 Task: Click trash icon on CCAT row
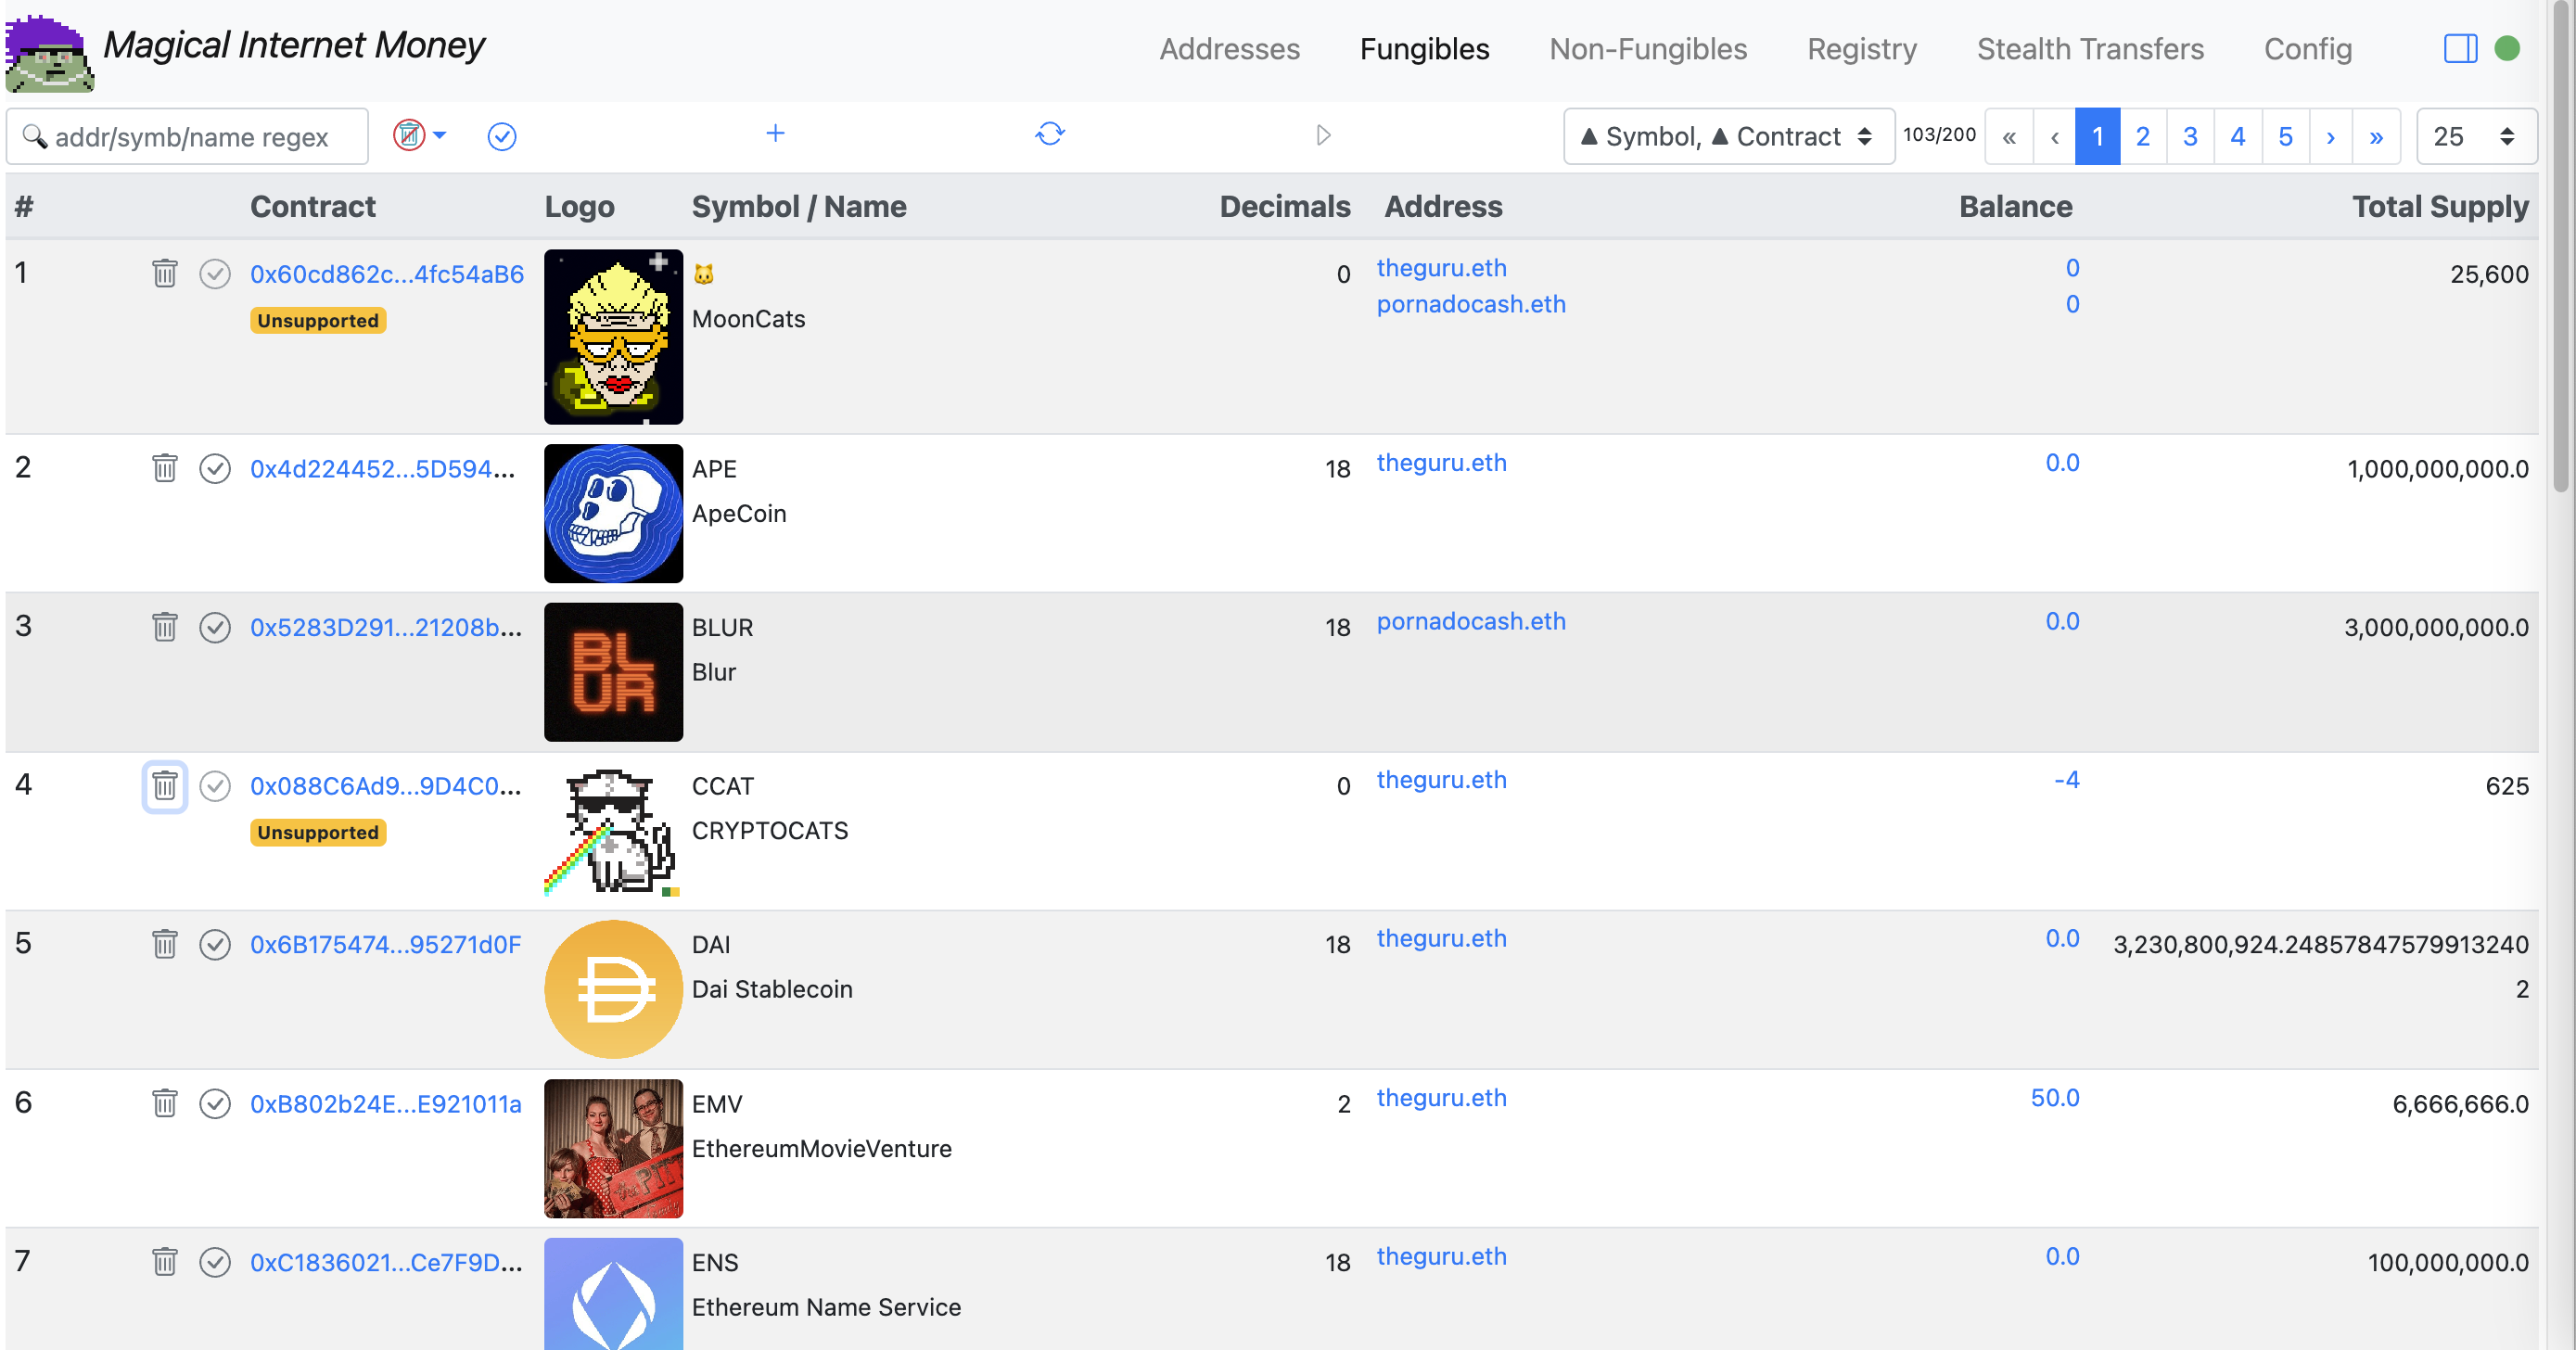[165, 786]
